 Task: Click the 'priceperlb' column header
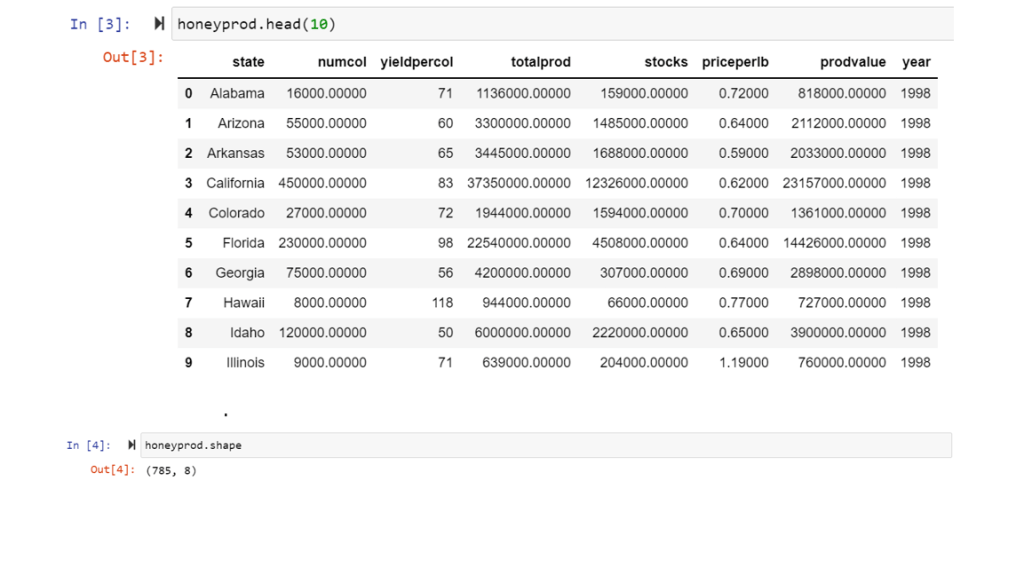735,62
